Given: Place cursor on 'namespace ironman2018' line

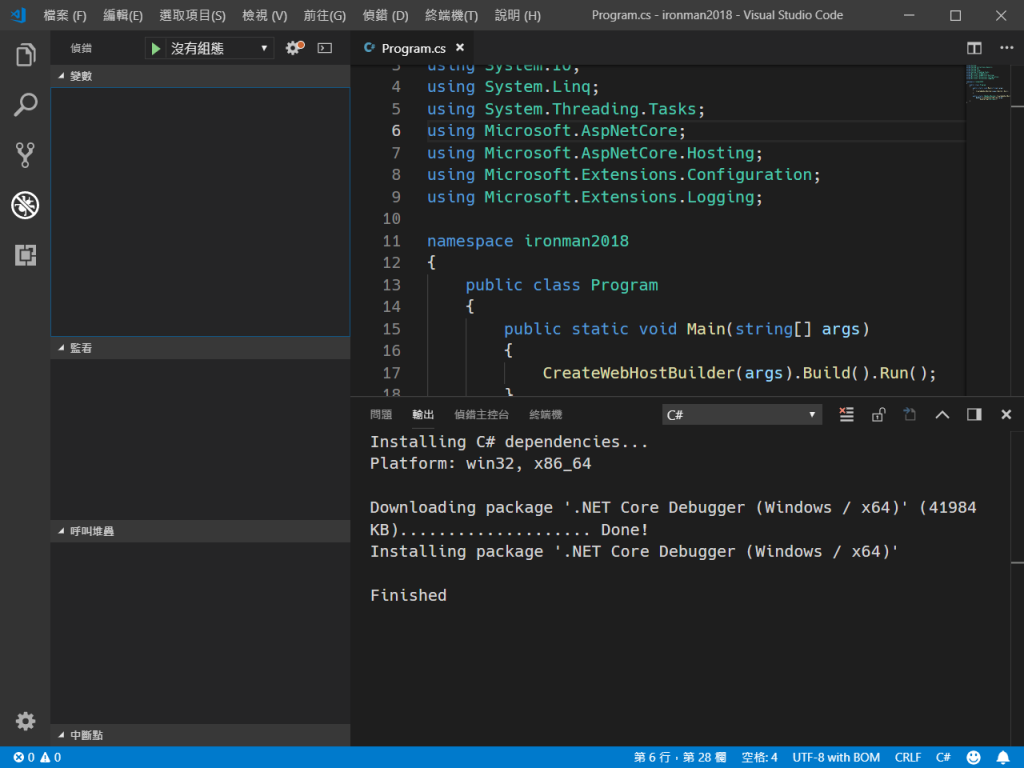Looking at the screenshot, I should coord(528,241).
